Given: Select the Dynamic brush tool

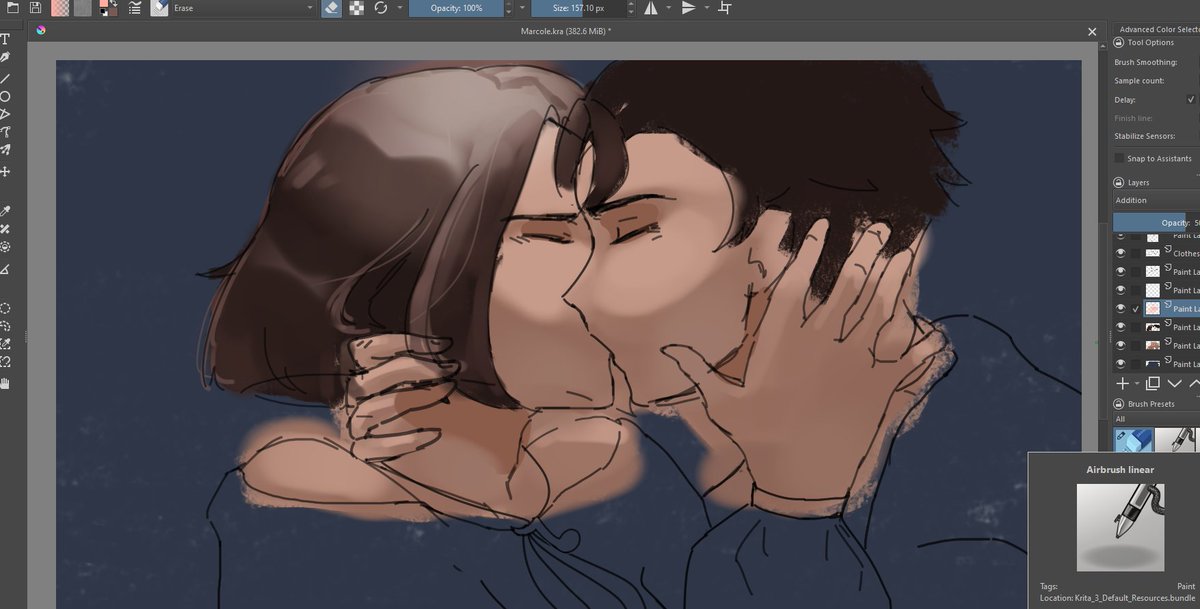Looking at the screenshot, I should (x=5, y=150).
